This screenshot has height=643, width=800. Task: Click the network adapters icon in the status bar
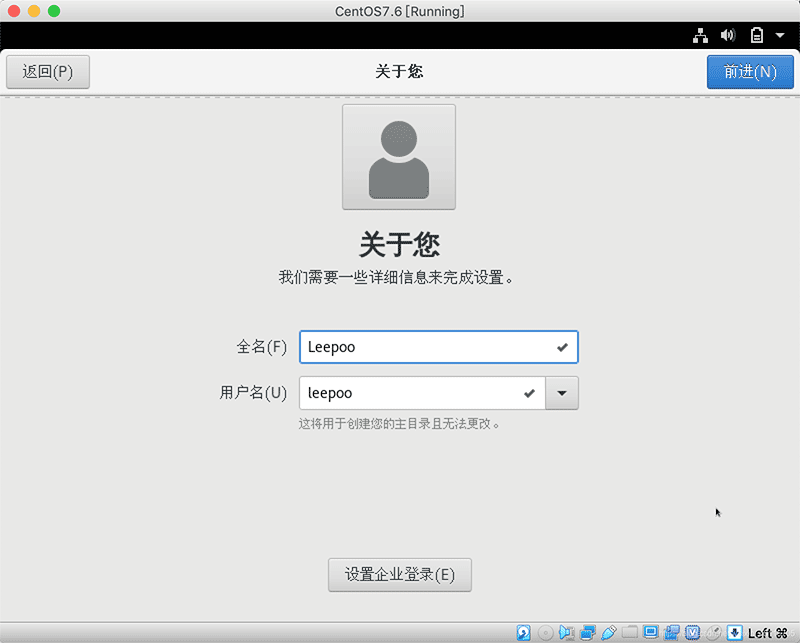click(x=587, y=632)
